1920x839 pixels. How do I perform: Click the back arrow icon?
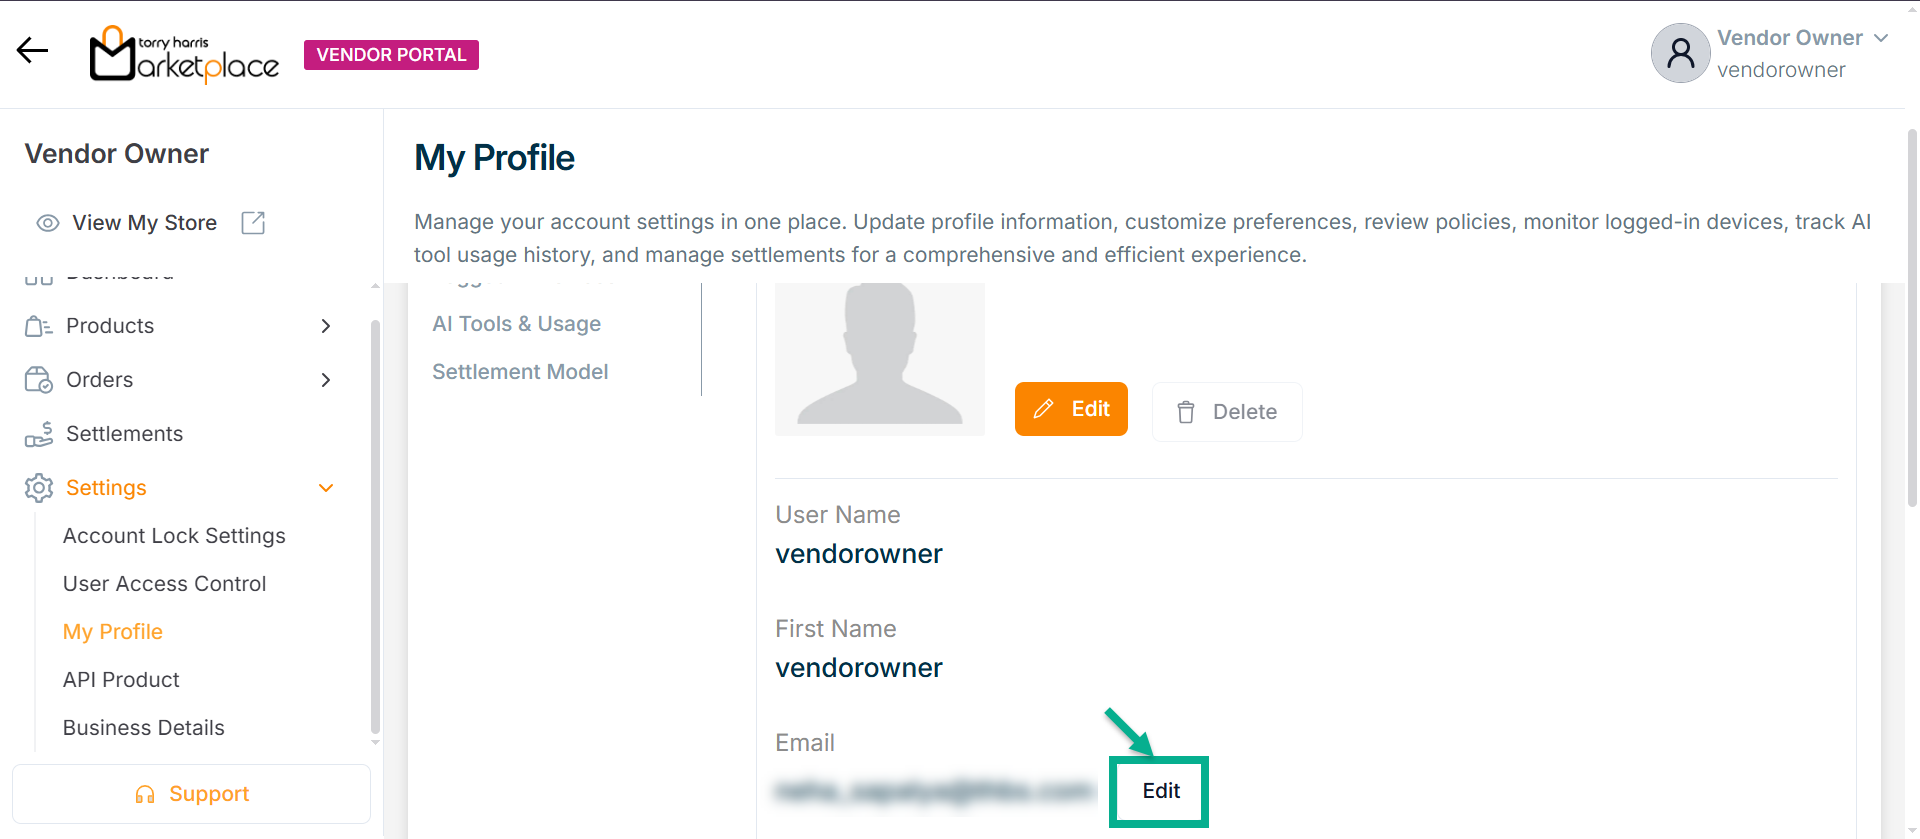tap(32, 51)
